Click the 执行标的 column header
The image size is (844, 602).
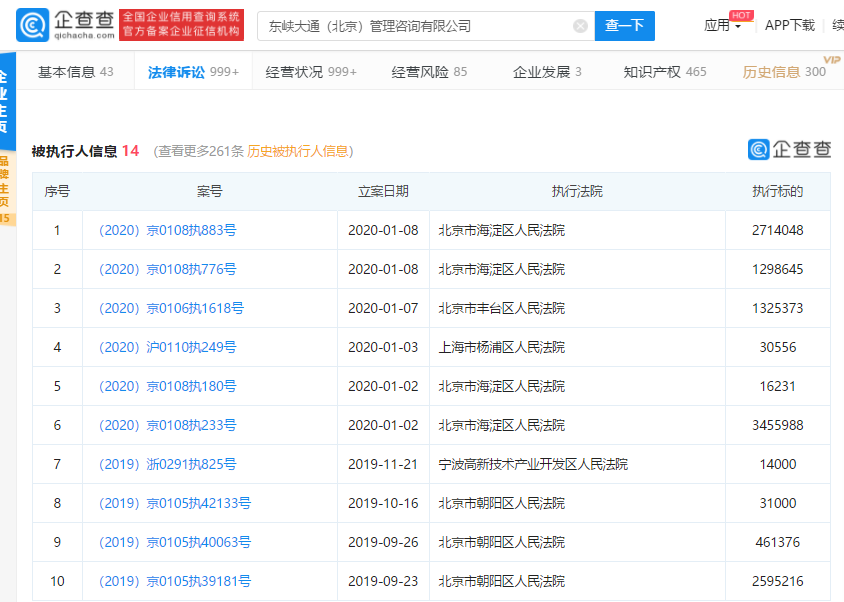[x=778, y=191]
